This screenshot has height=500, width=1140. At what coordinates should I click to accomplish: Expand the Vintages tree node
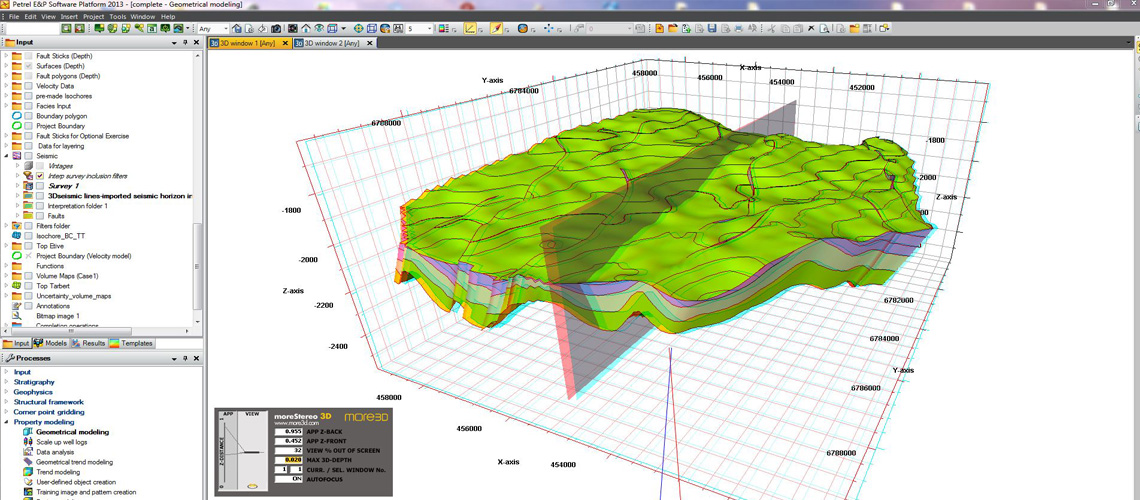tap(18, 166)
